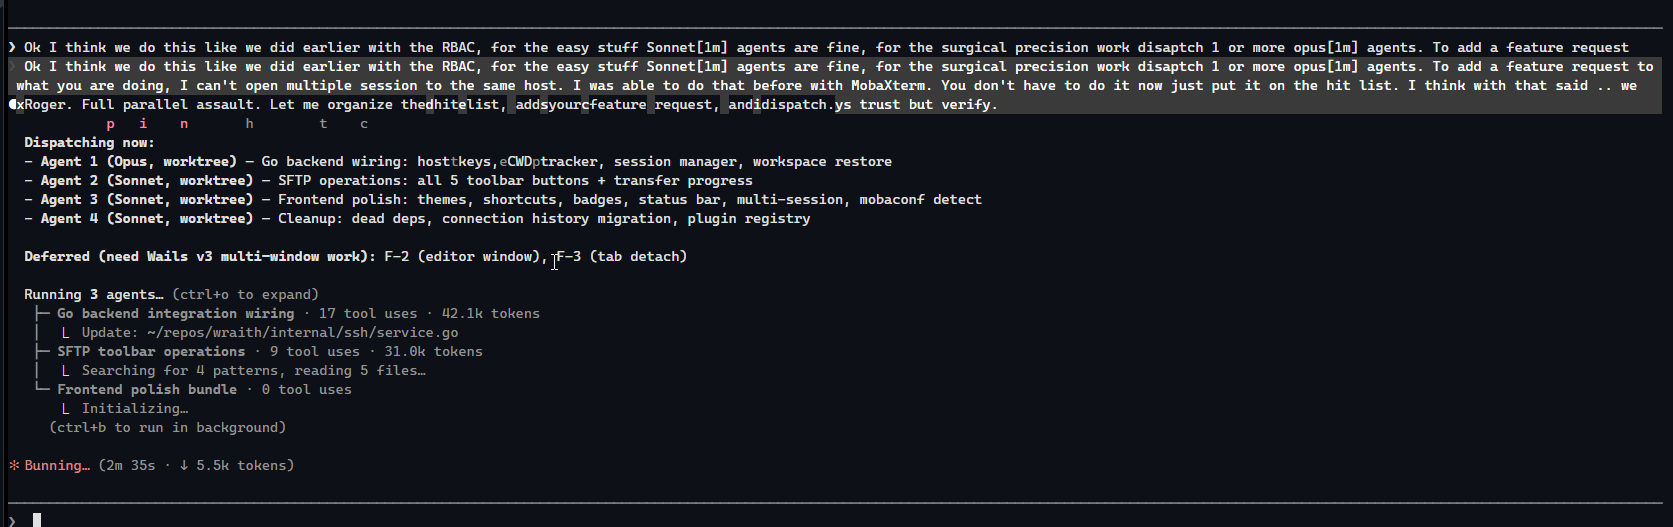Place cursor in the bottom input line
This screenshot has width=1673, height=527.
click(x=400, y=520)
